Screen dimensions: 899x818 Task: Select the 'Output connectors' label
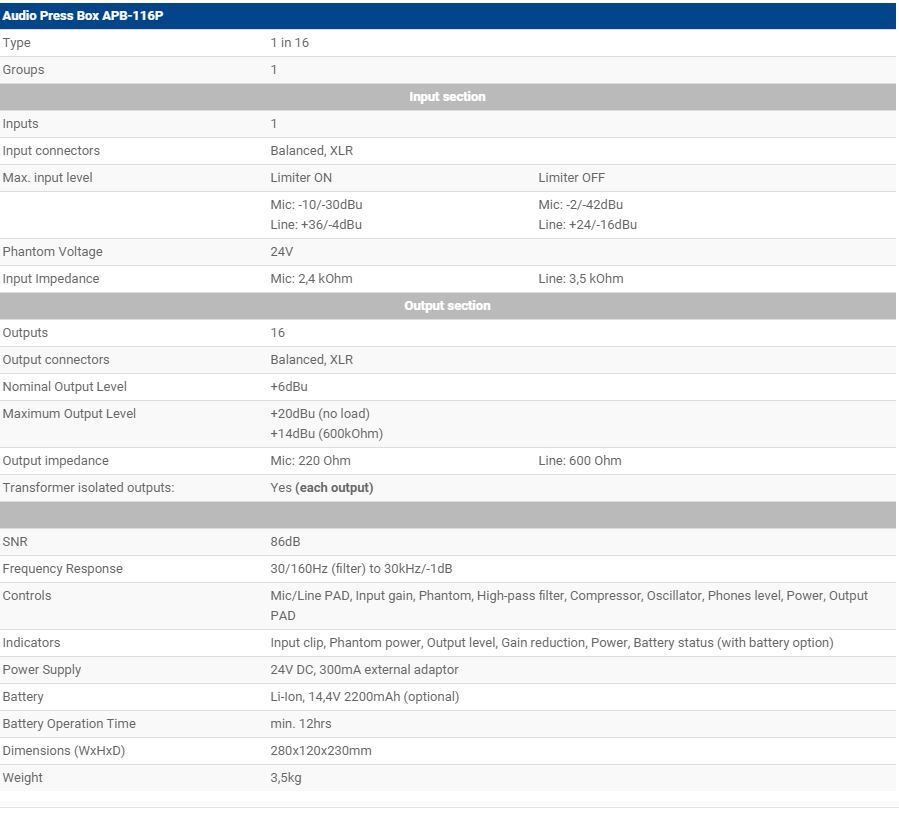[56, 360]
